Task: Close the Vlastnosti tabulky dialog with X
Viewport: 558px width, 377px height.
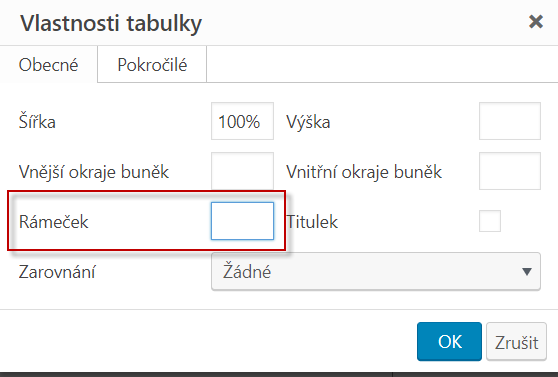Action: [536, 22]
